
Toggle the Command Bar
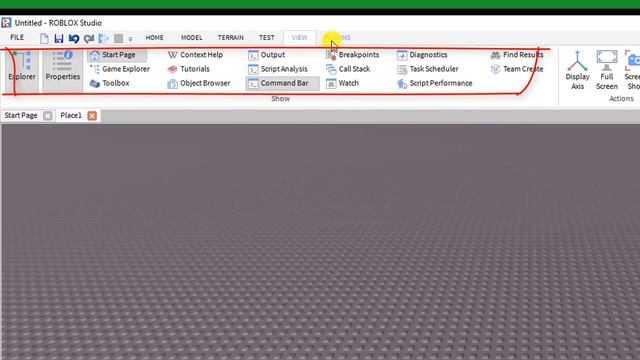point(282,83)
